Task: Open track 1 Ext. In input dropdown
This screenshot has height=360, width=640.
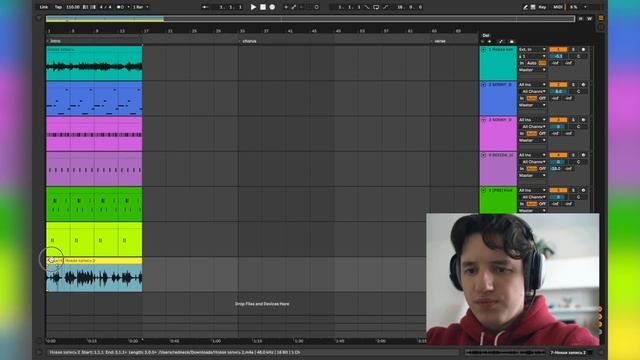Action: [x=532, y=49]
